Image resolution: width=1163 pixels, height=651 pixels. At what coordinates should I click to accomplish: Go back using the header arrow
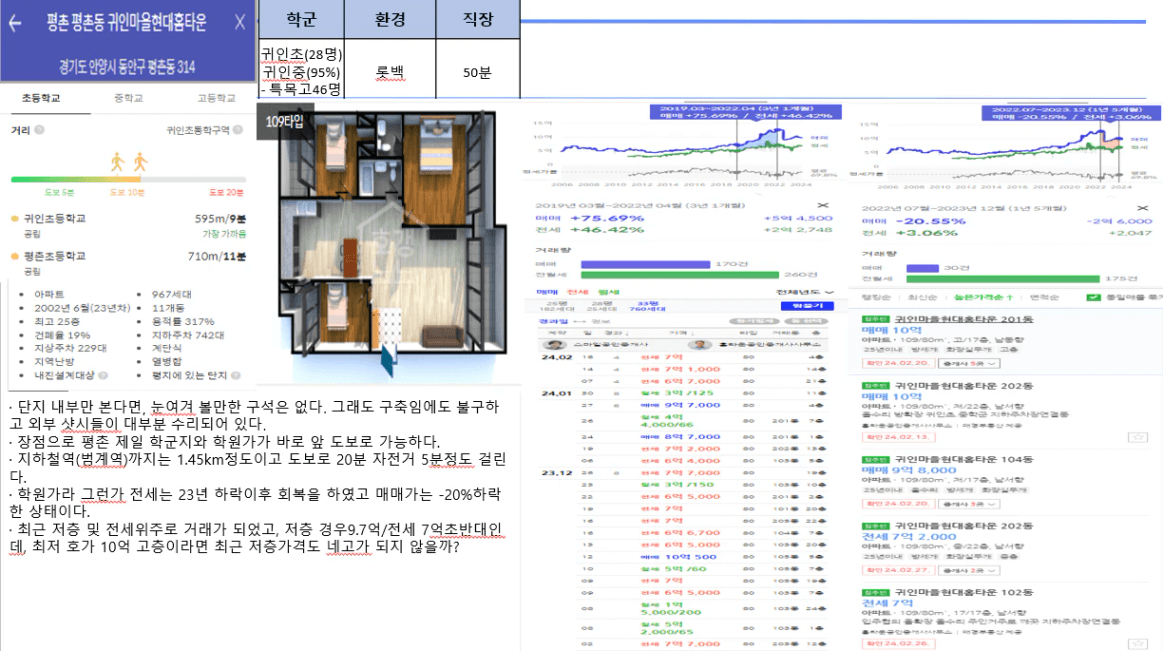coord(15,23)
